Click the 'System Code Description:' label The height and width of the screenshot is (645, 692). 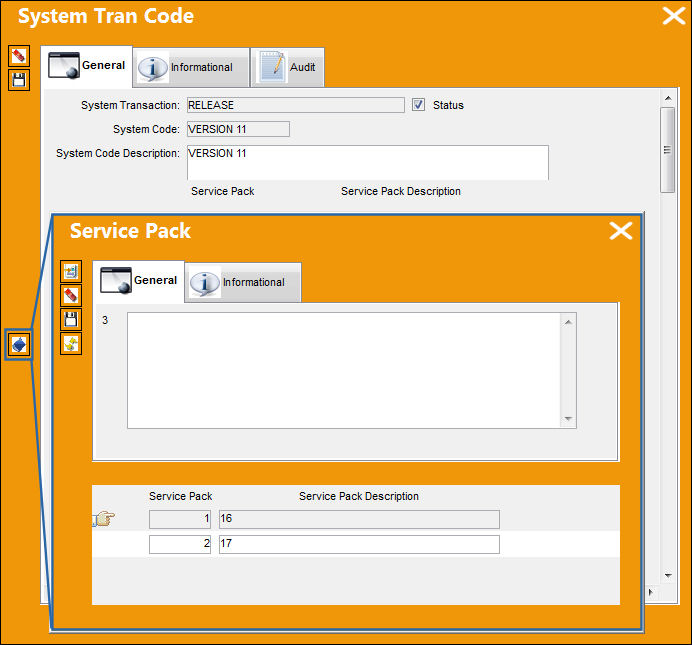pyautogui.click(x=118, y=153)
